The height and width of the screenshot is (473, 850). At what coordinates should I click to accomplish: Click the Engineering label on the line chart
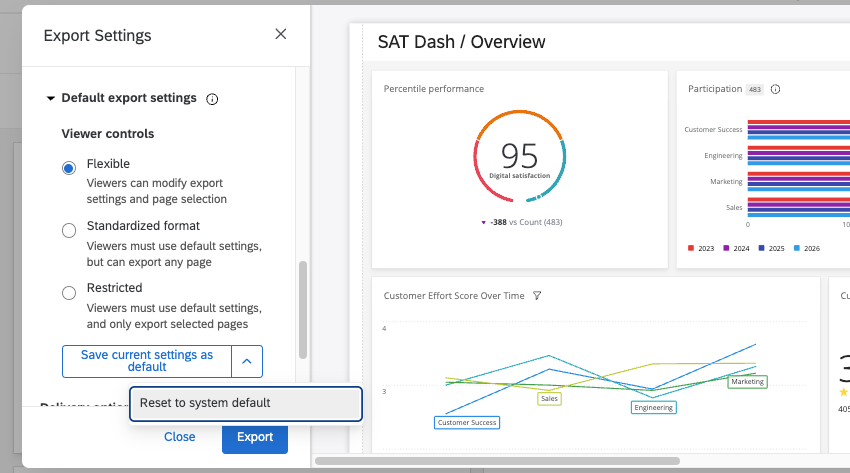(653, 407)
